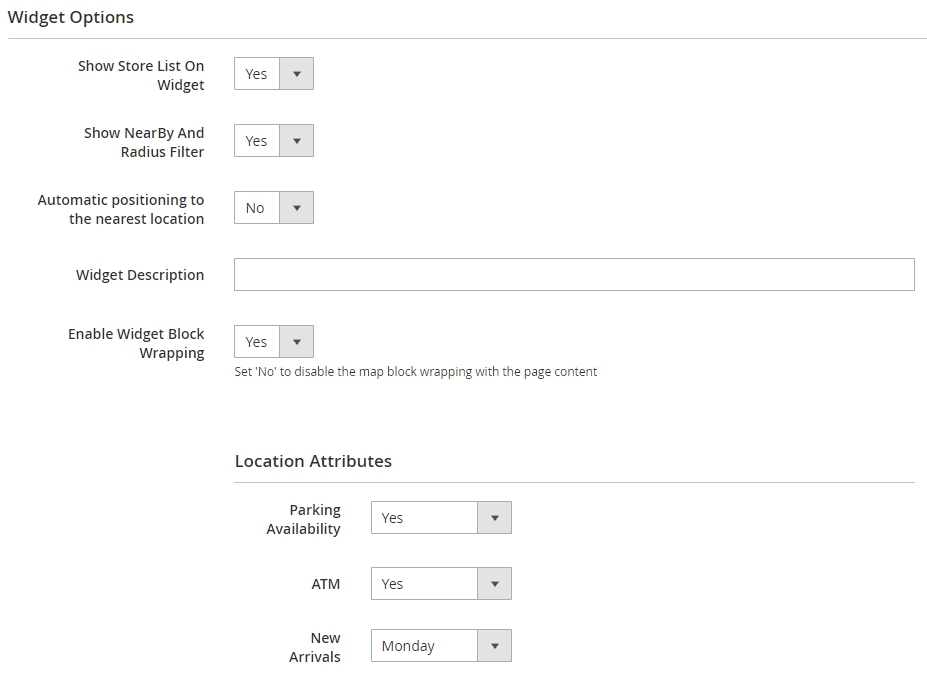Viewport: 927px width, 674px height.
Task: Open the Automatic positioning to nearest location dropdown
Action: 274,208
